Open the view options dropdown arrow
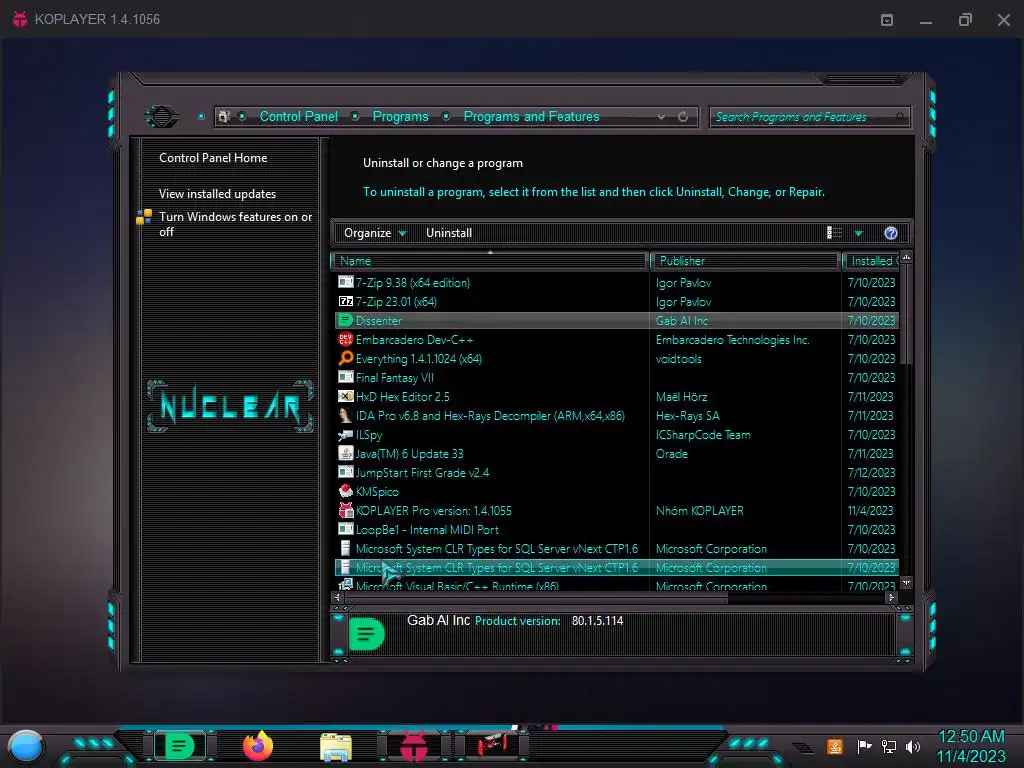The image size is (1024, 768). click(x=859, y=233)
